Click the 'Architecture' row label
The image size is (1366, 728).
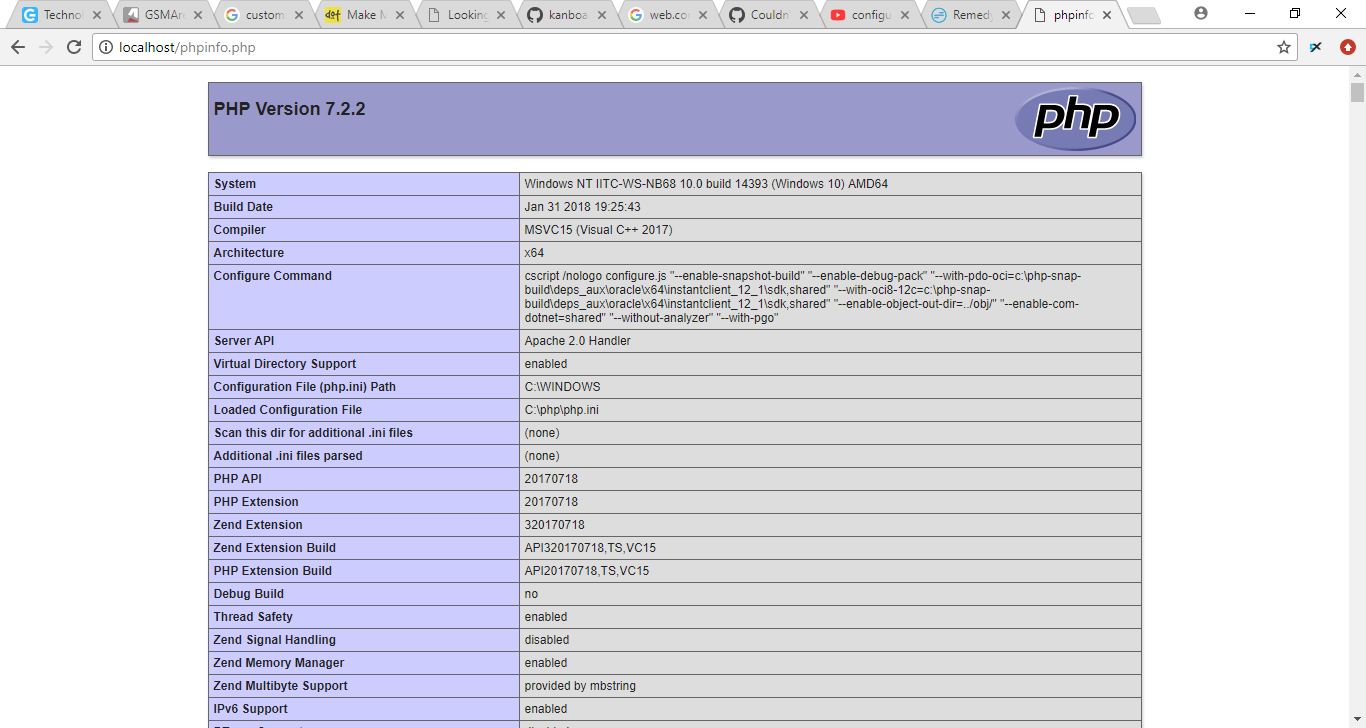pyautogui.click(x=249, y=253)
